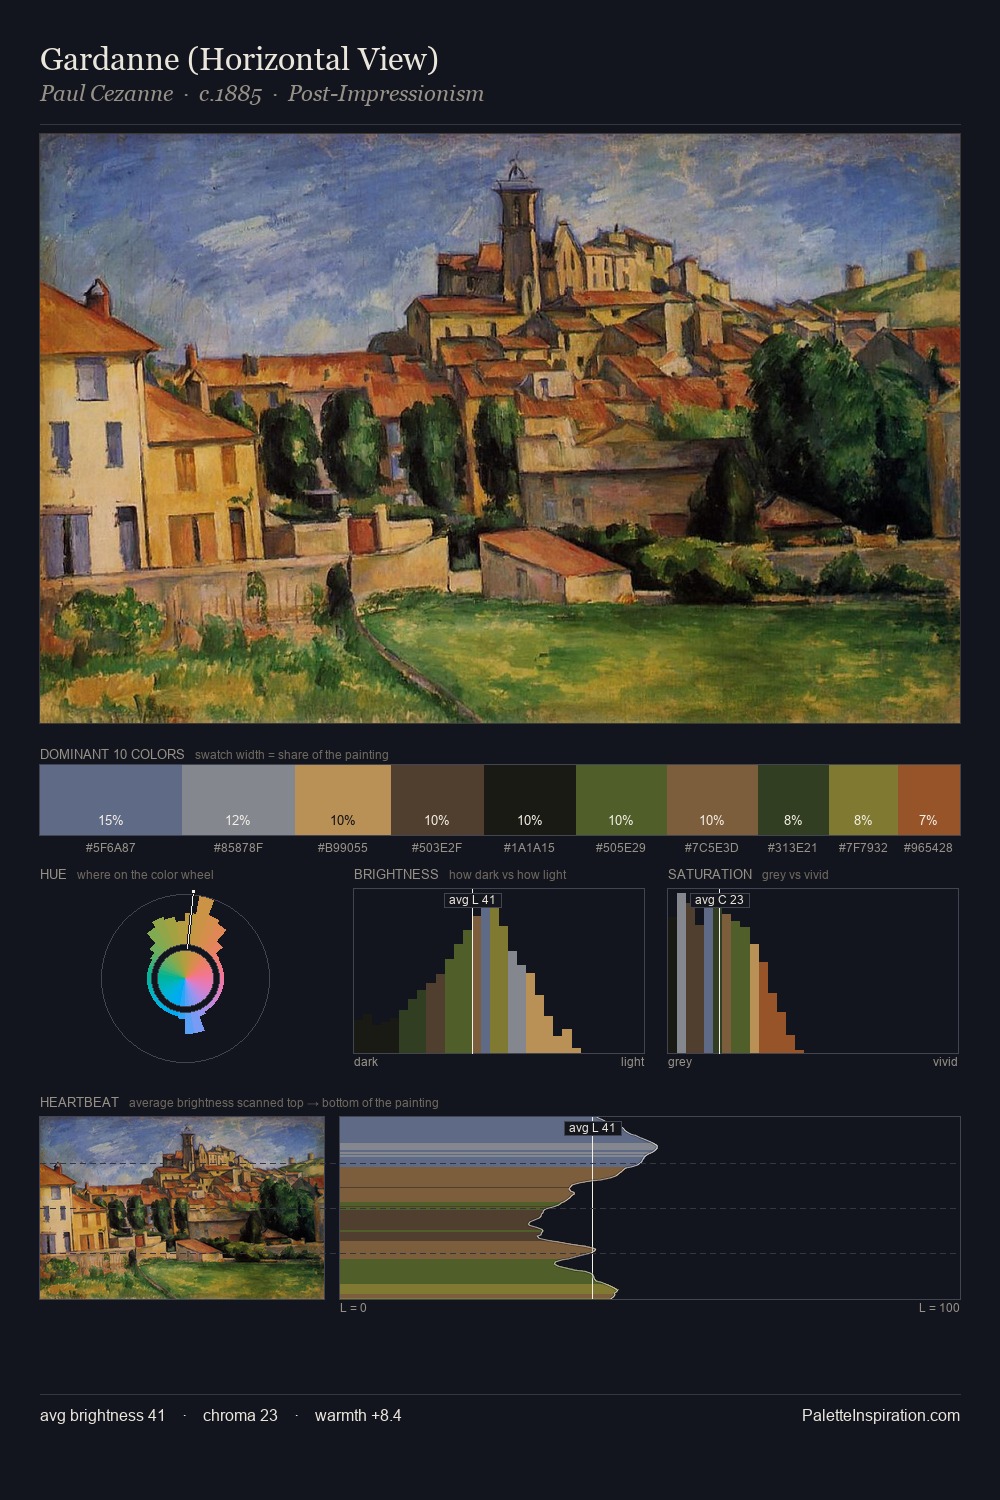Click the 'DOMINANT 10 COLORS' heading
1000x1500 pixels.
tap(112, 754)
